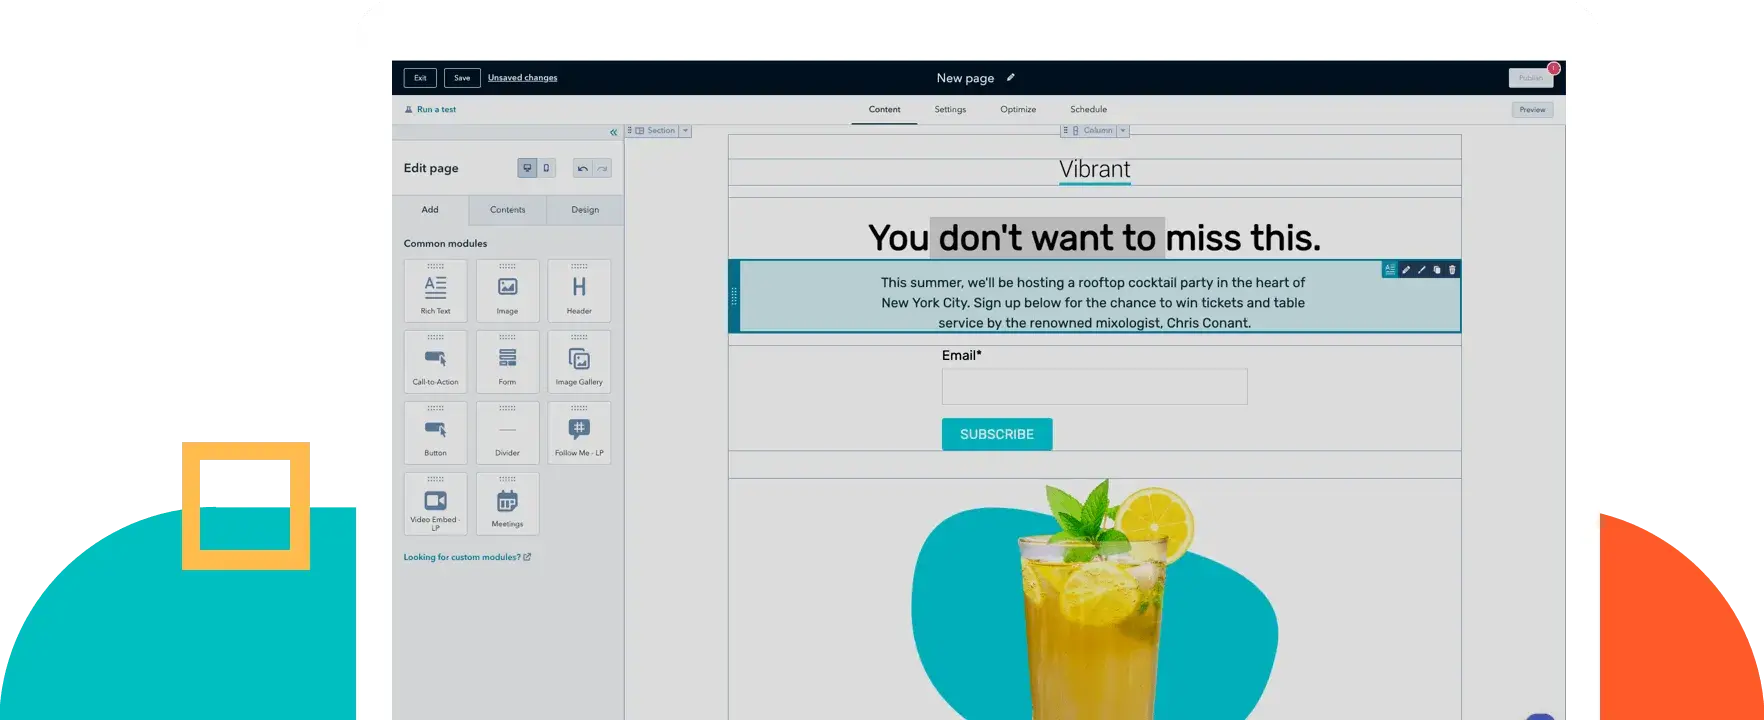Click the Exit button
1764x720 pixels.
point(420,78)
